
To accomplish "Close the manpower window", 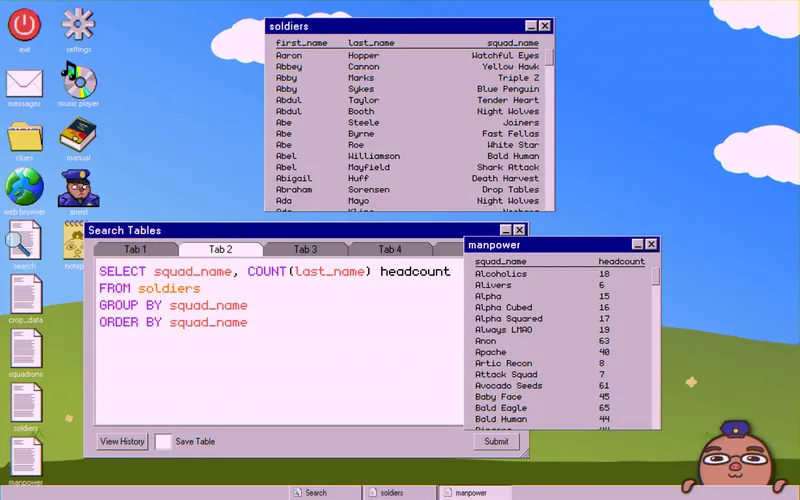I will pyautogui.click(x=651, y=244).
